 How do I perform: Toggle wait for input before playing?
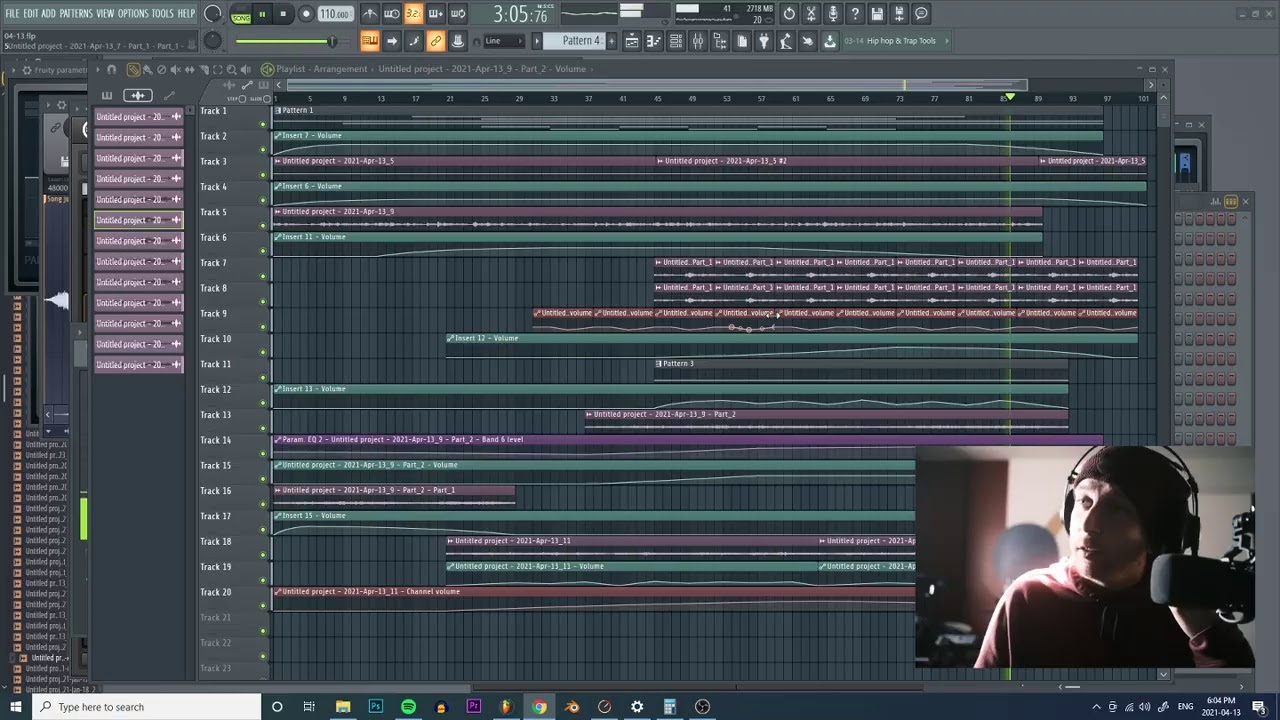coord(392,14)
